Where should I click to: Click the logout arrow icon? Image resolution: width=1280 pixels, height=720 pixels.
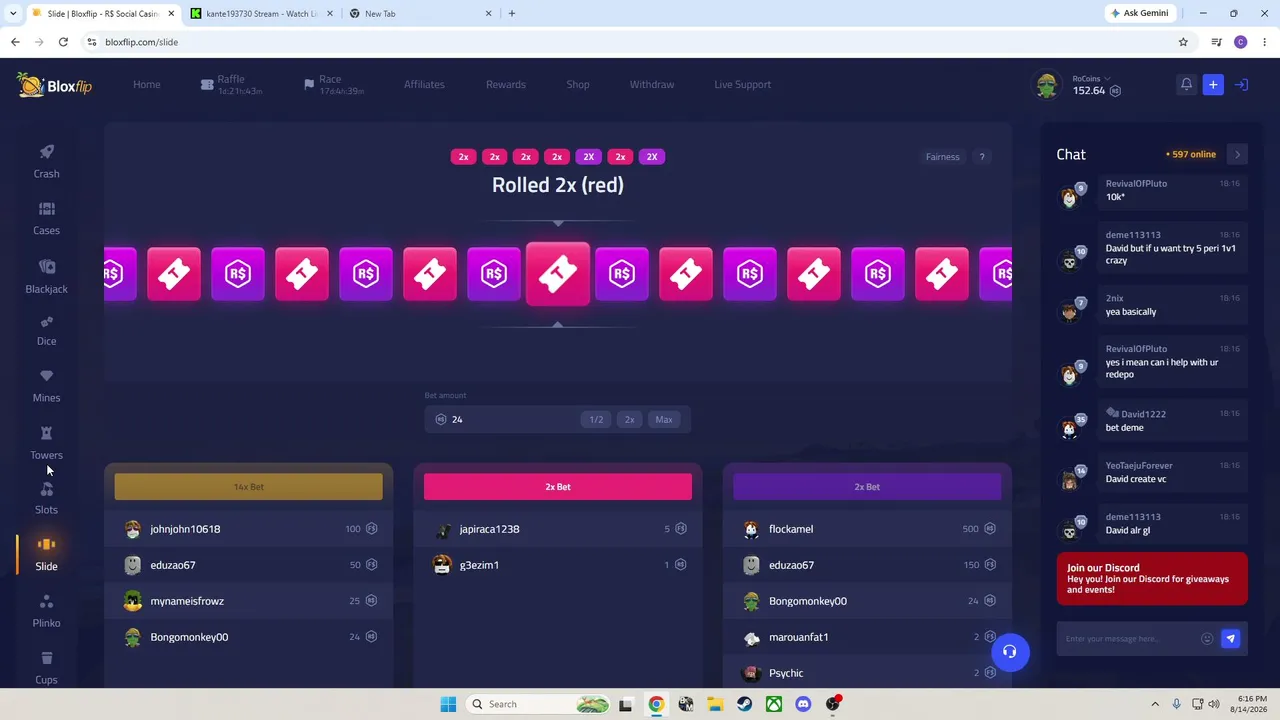click(x=1241, y=85)
